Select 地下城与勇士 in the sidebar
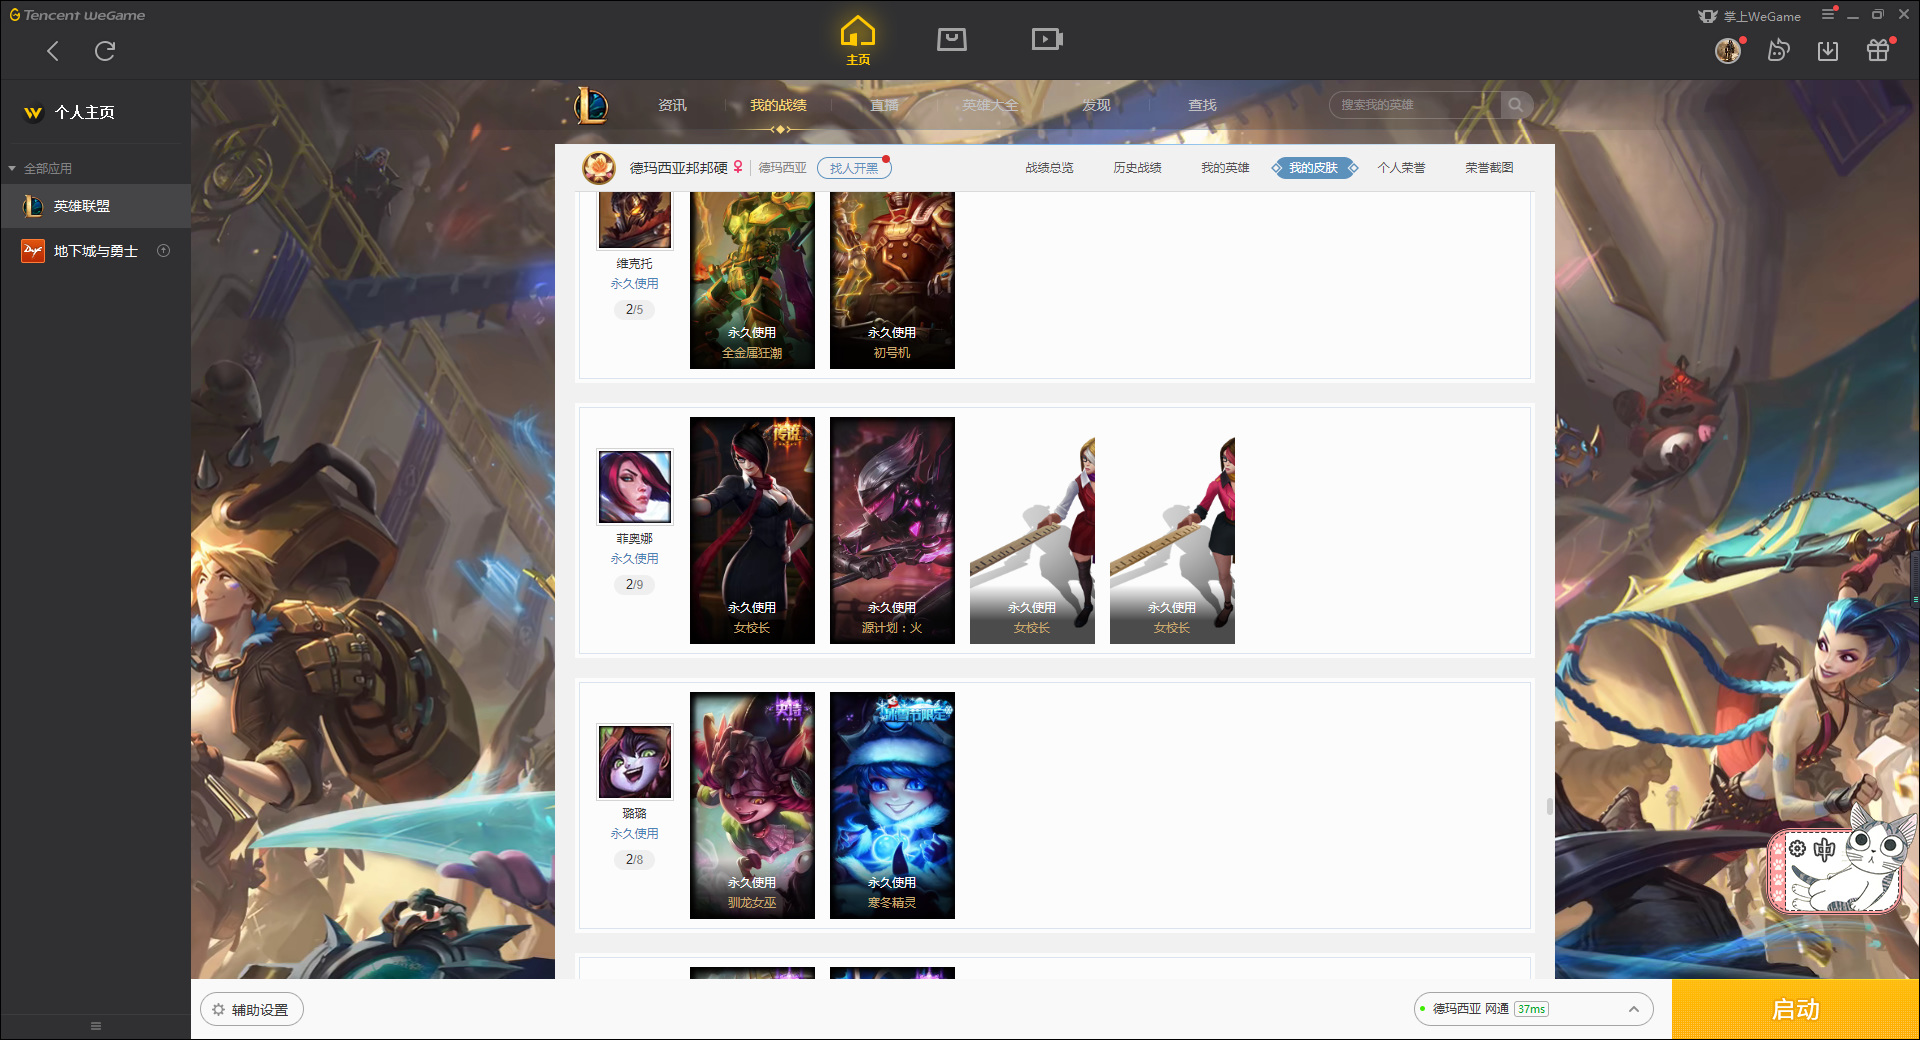This screenshot has height=1040, width=1920. [x=95, y=251]
